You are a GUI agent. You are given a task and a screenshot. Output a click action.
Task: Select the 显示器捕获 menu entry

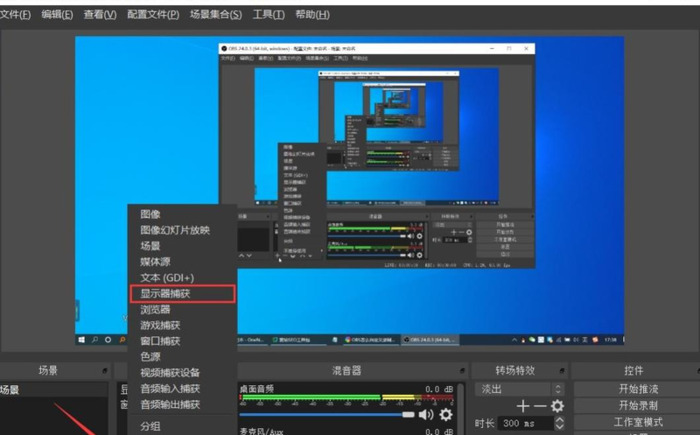point(182,293)
